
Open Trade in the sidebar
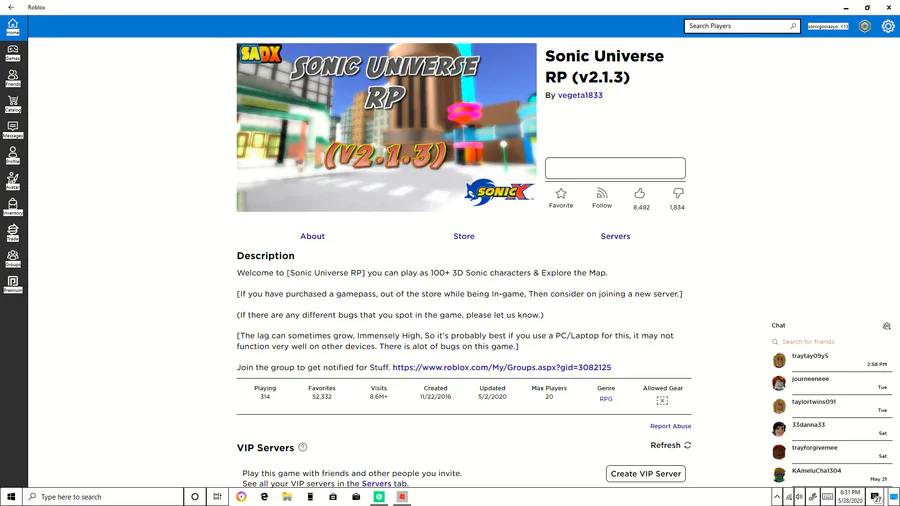coord(13,233)
